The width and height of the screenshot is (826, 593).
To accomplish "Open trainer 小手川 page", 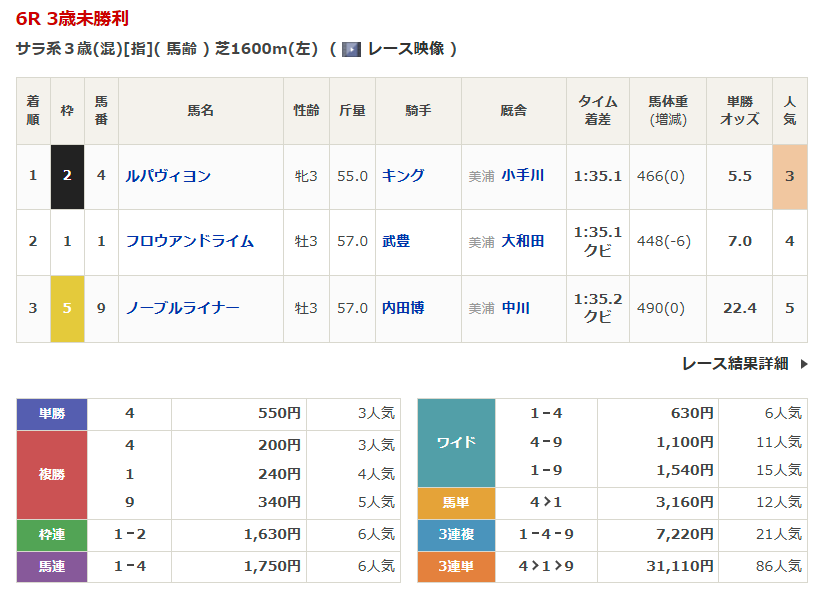I will click(x=523, y=176).
